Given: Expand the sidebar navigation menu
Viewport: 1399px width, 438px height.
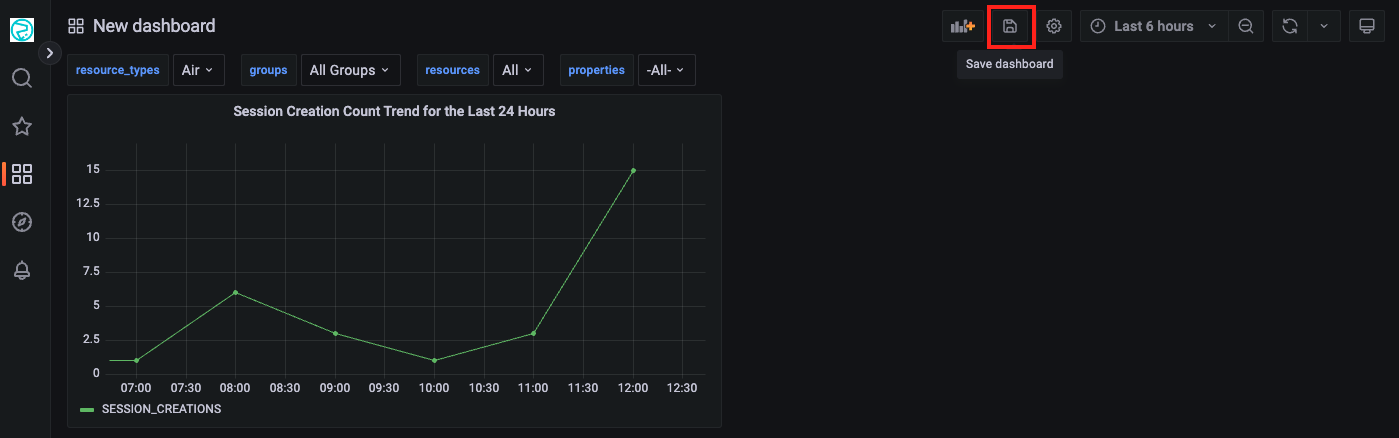Looking at the screenshot, I should pyautogui.click(x=49, y=53).
